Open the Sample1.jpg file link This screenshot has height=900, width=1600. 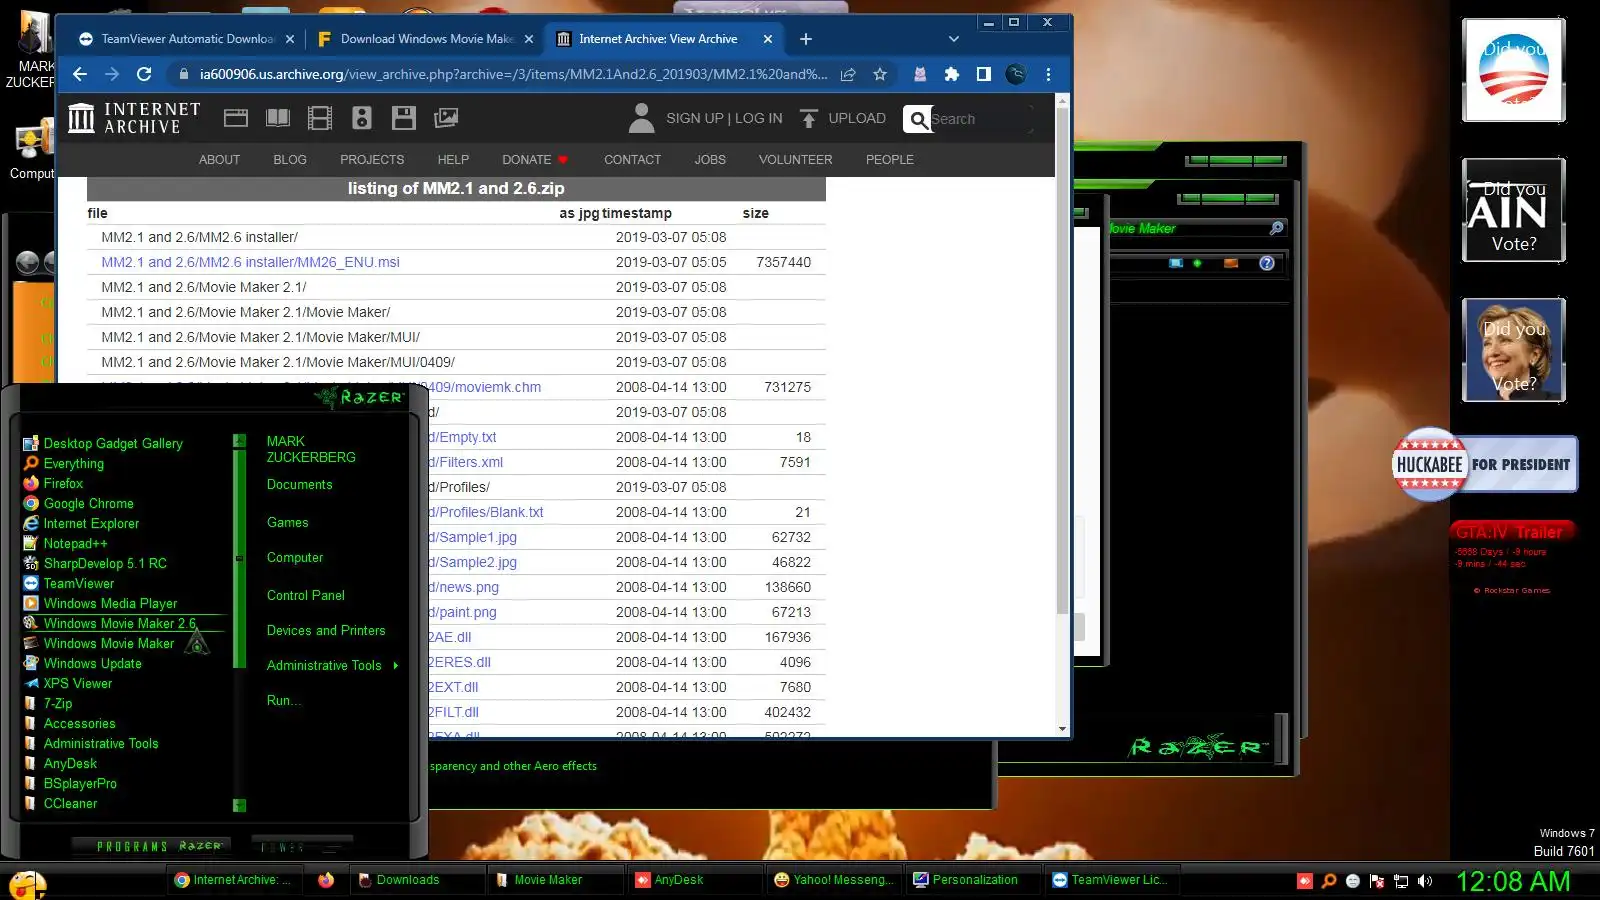472,537
